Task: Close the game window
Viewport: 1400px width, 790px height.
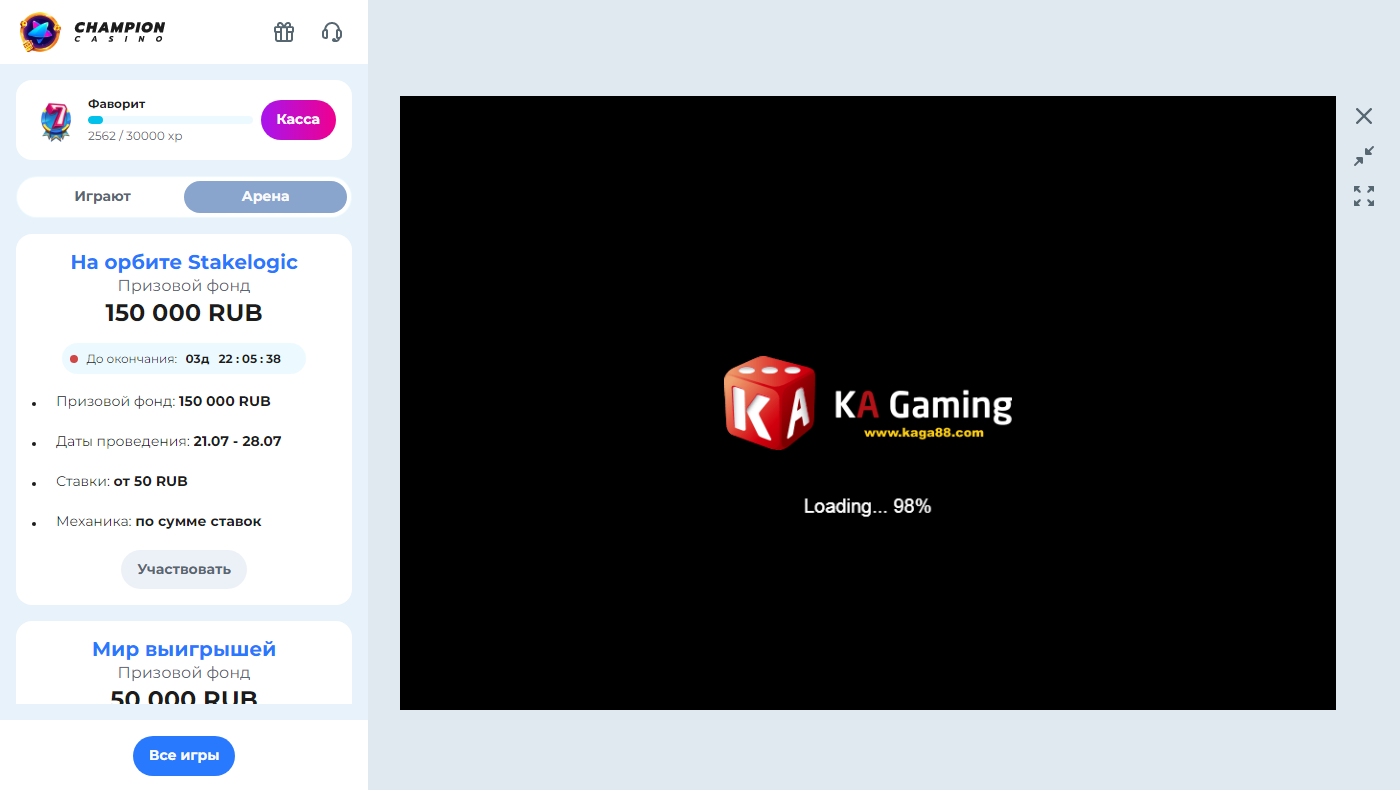Action: coord(1364,116)
